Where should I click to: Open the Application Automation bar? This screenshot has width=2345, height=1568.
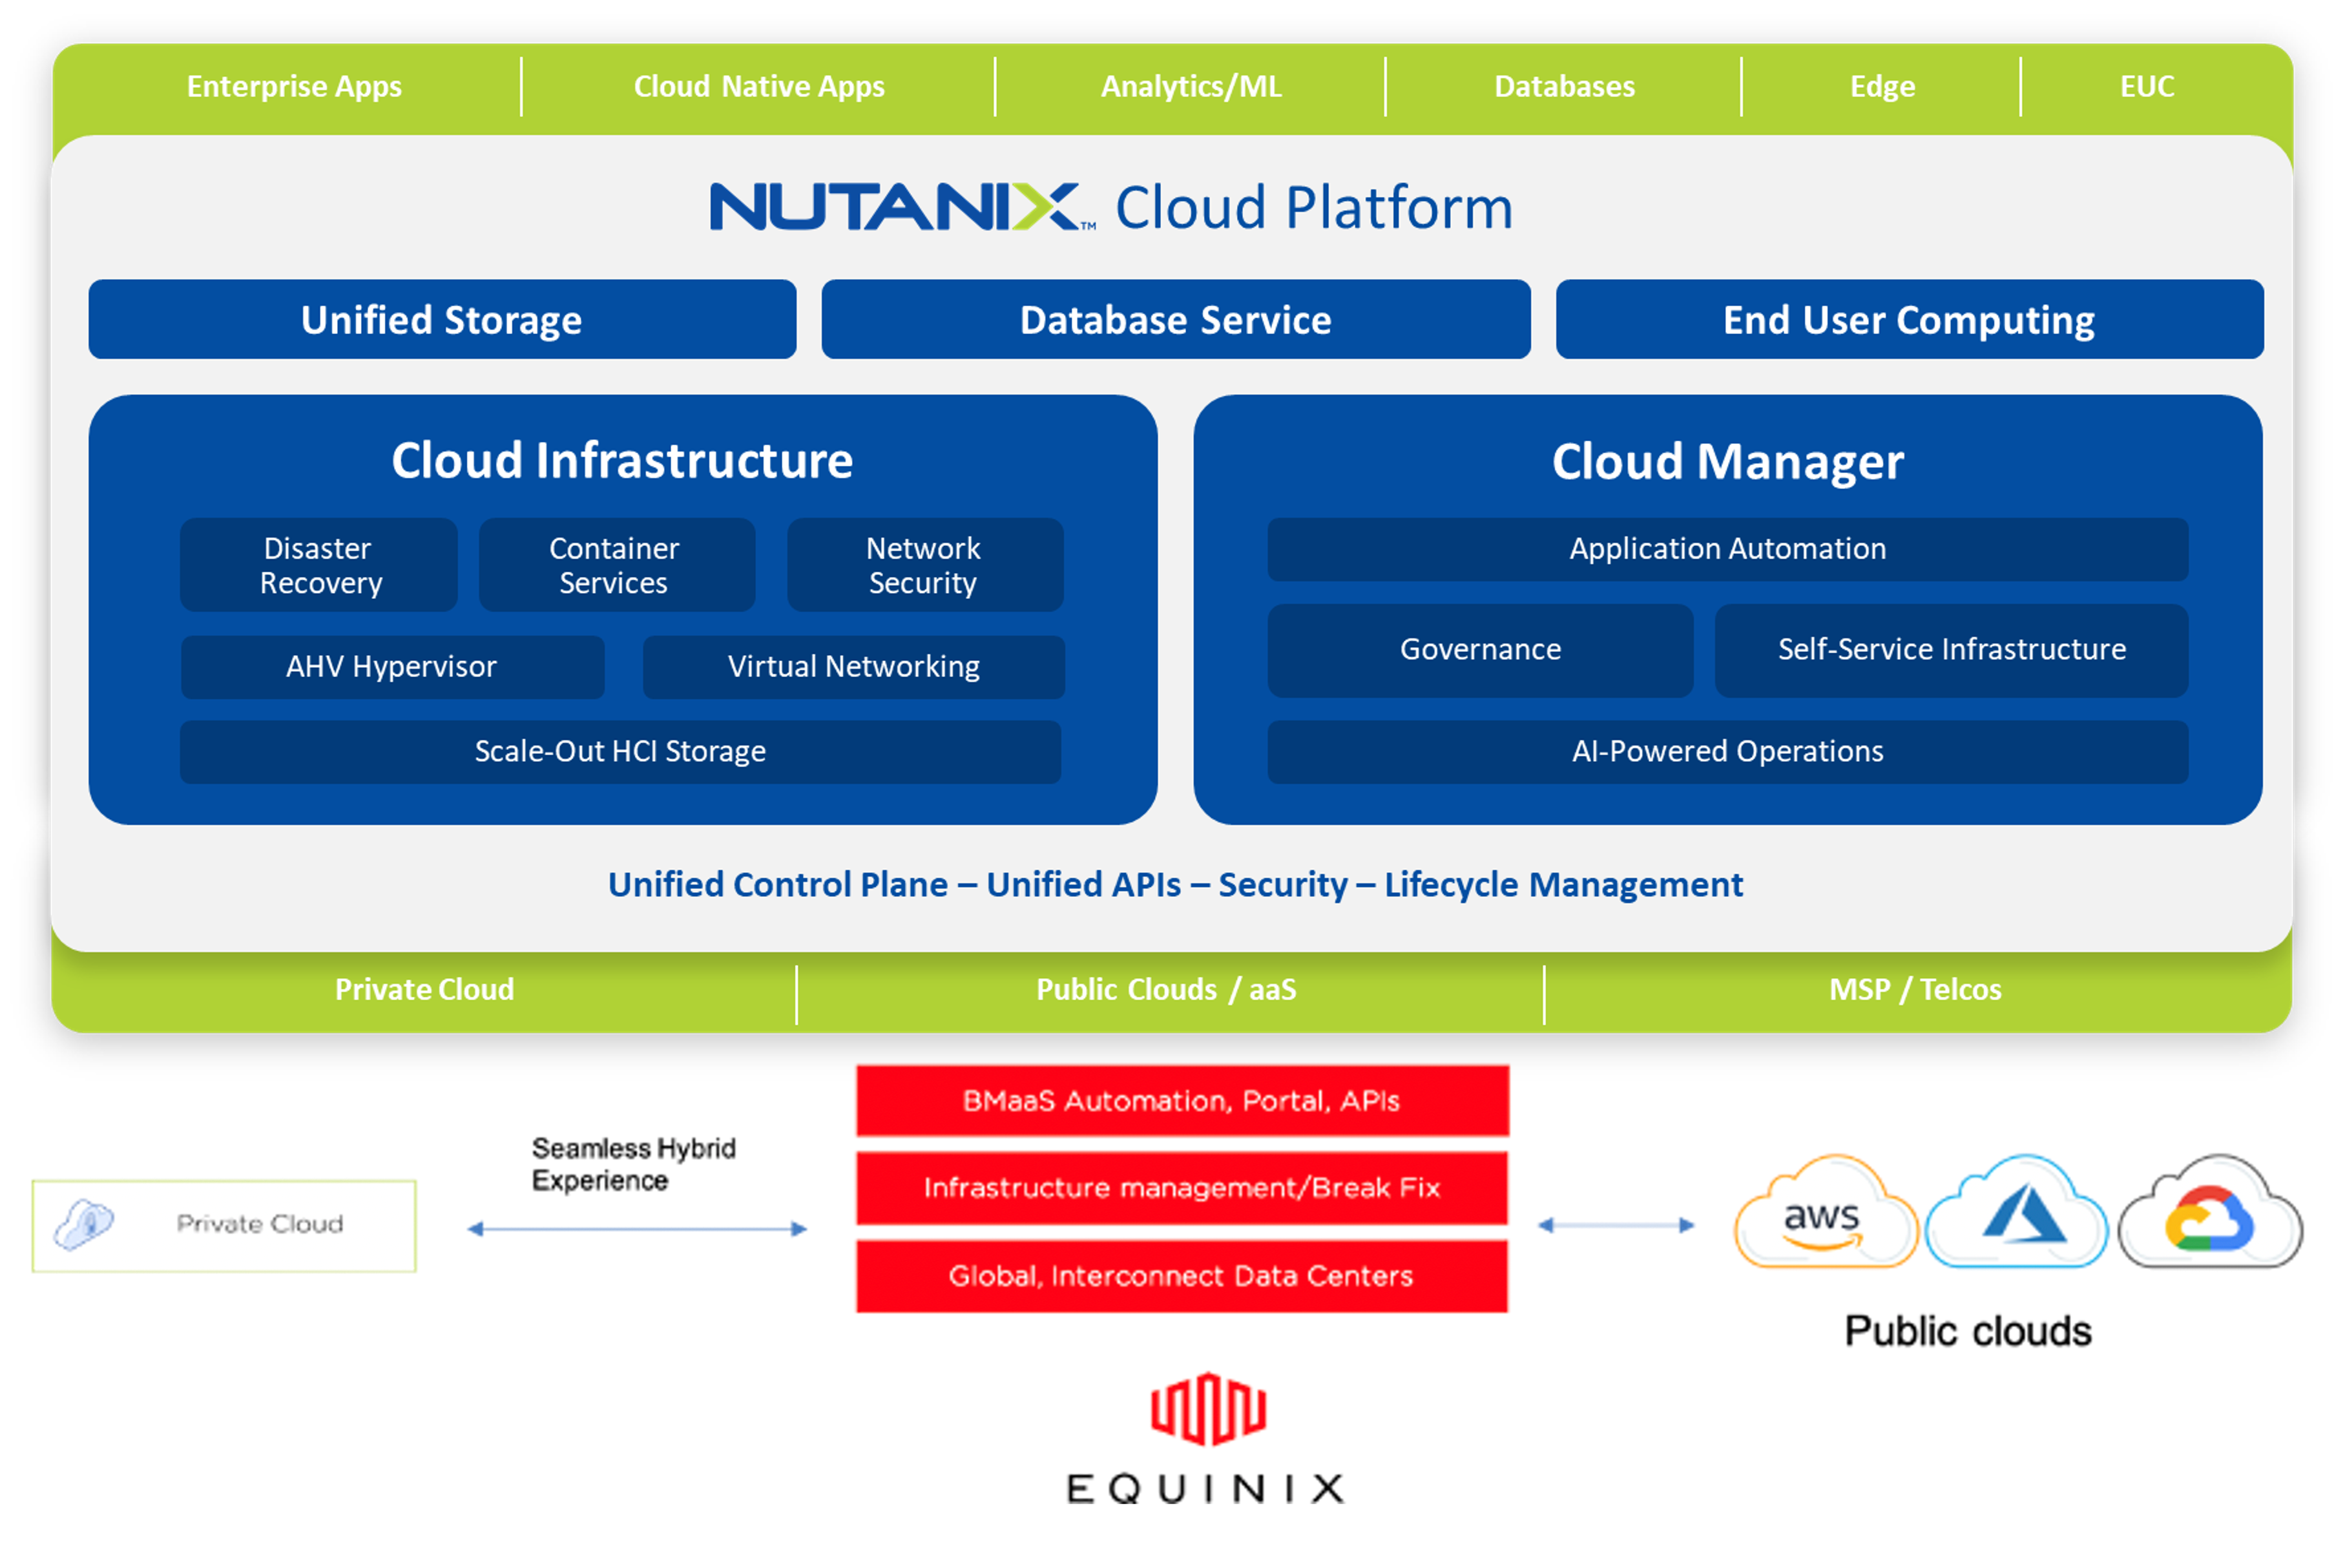[x=1727, y=549]
